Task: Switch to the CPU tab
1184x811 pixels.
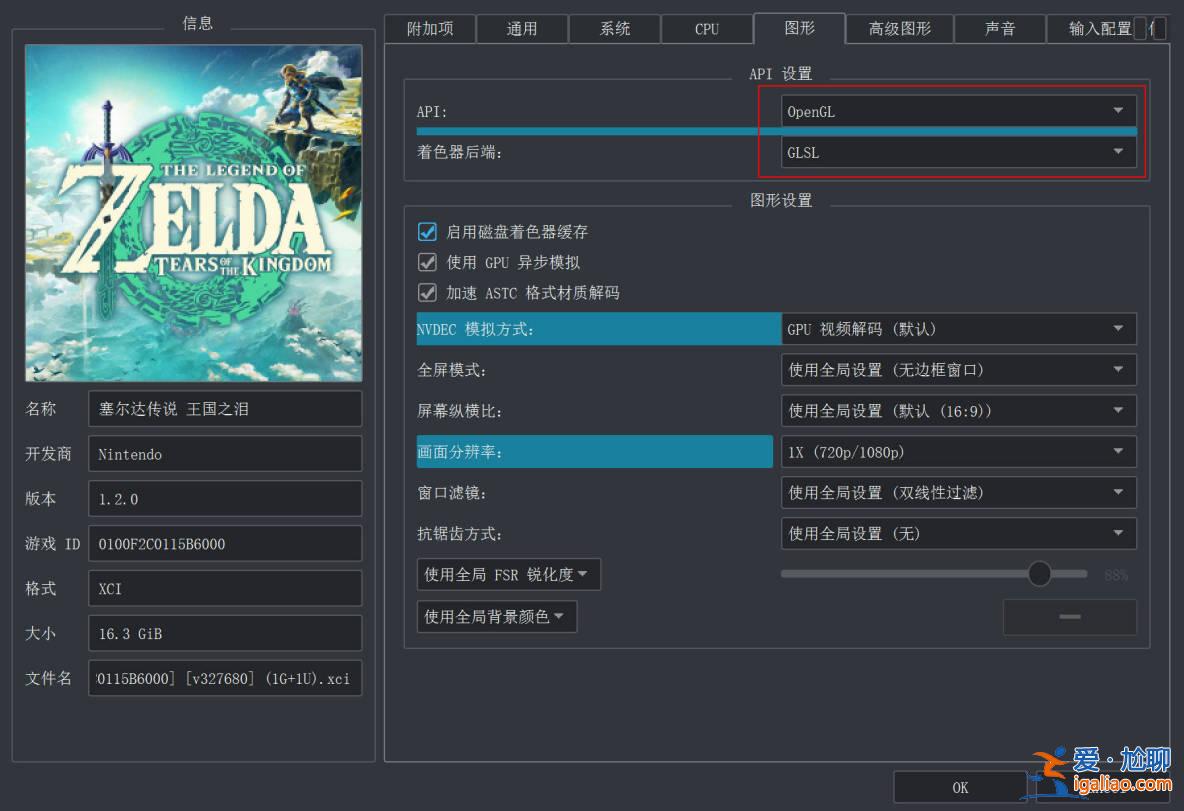Action: [707, 29]
